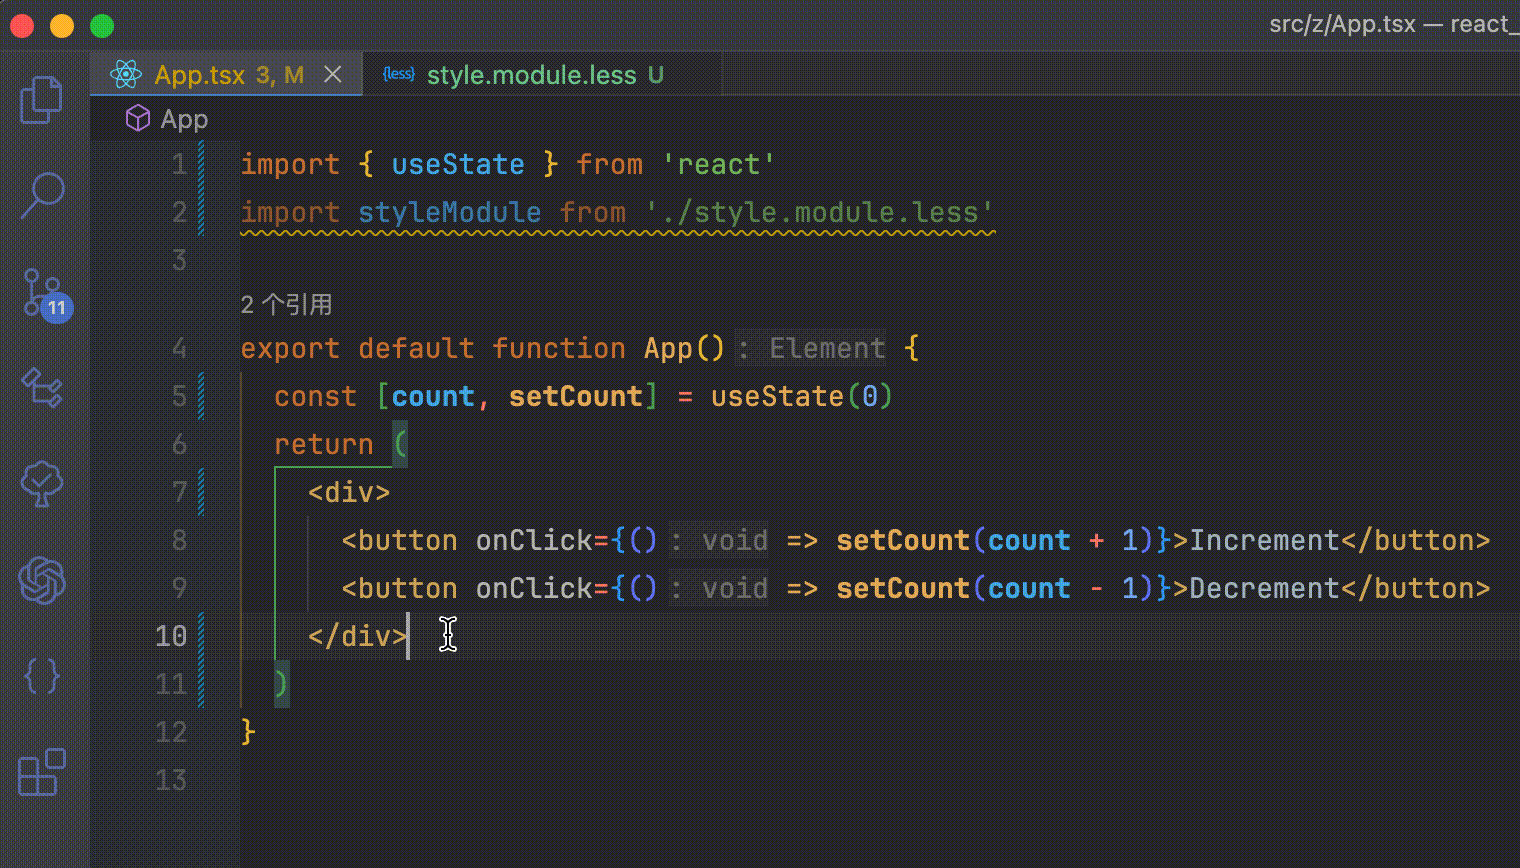This screenshot has width=1520, height=868.
Task: Open the tree with checkmark icon panel
Action: (42, 483)
